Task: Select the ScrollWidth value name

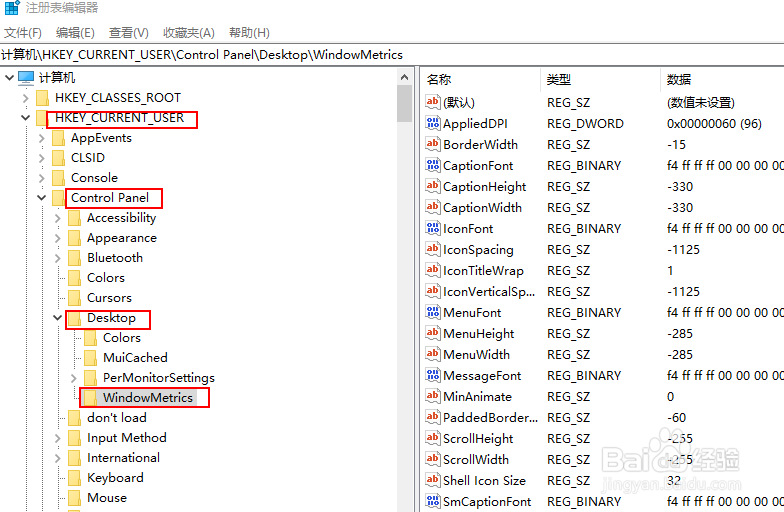Action: pos(476,459)
